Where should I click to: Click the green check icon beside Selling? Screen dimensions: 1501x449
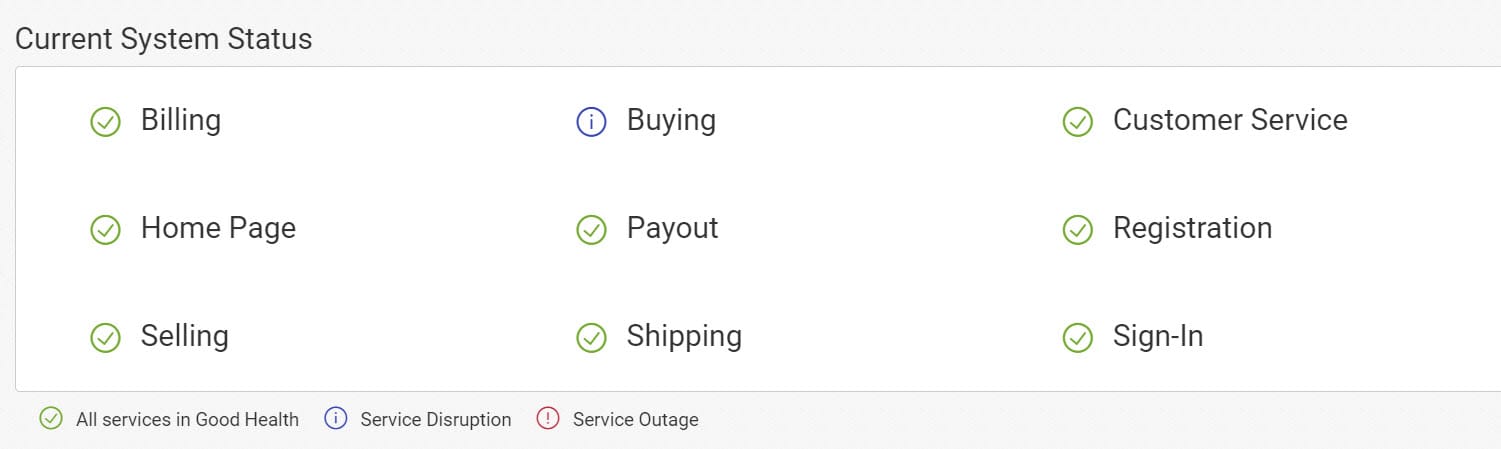pos(105,338)
